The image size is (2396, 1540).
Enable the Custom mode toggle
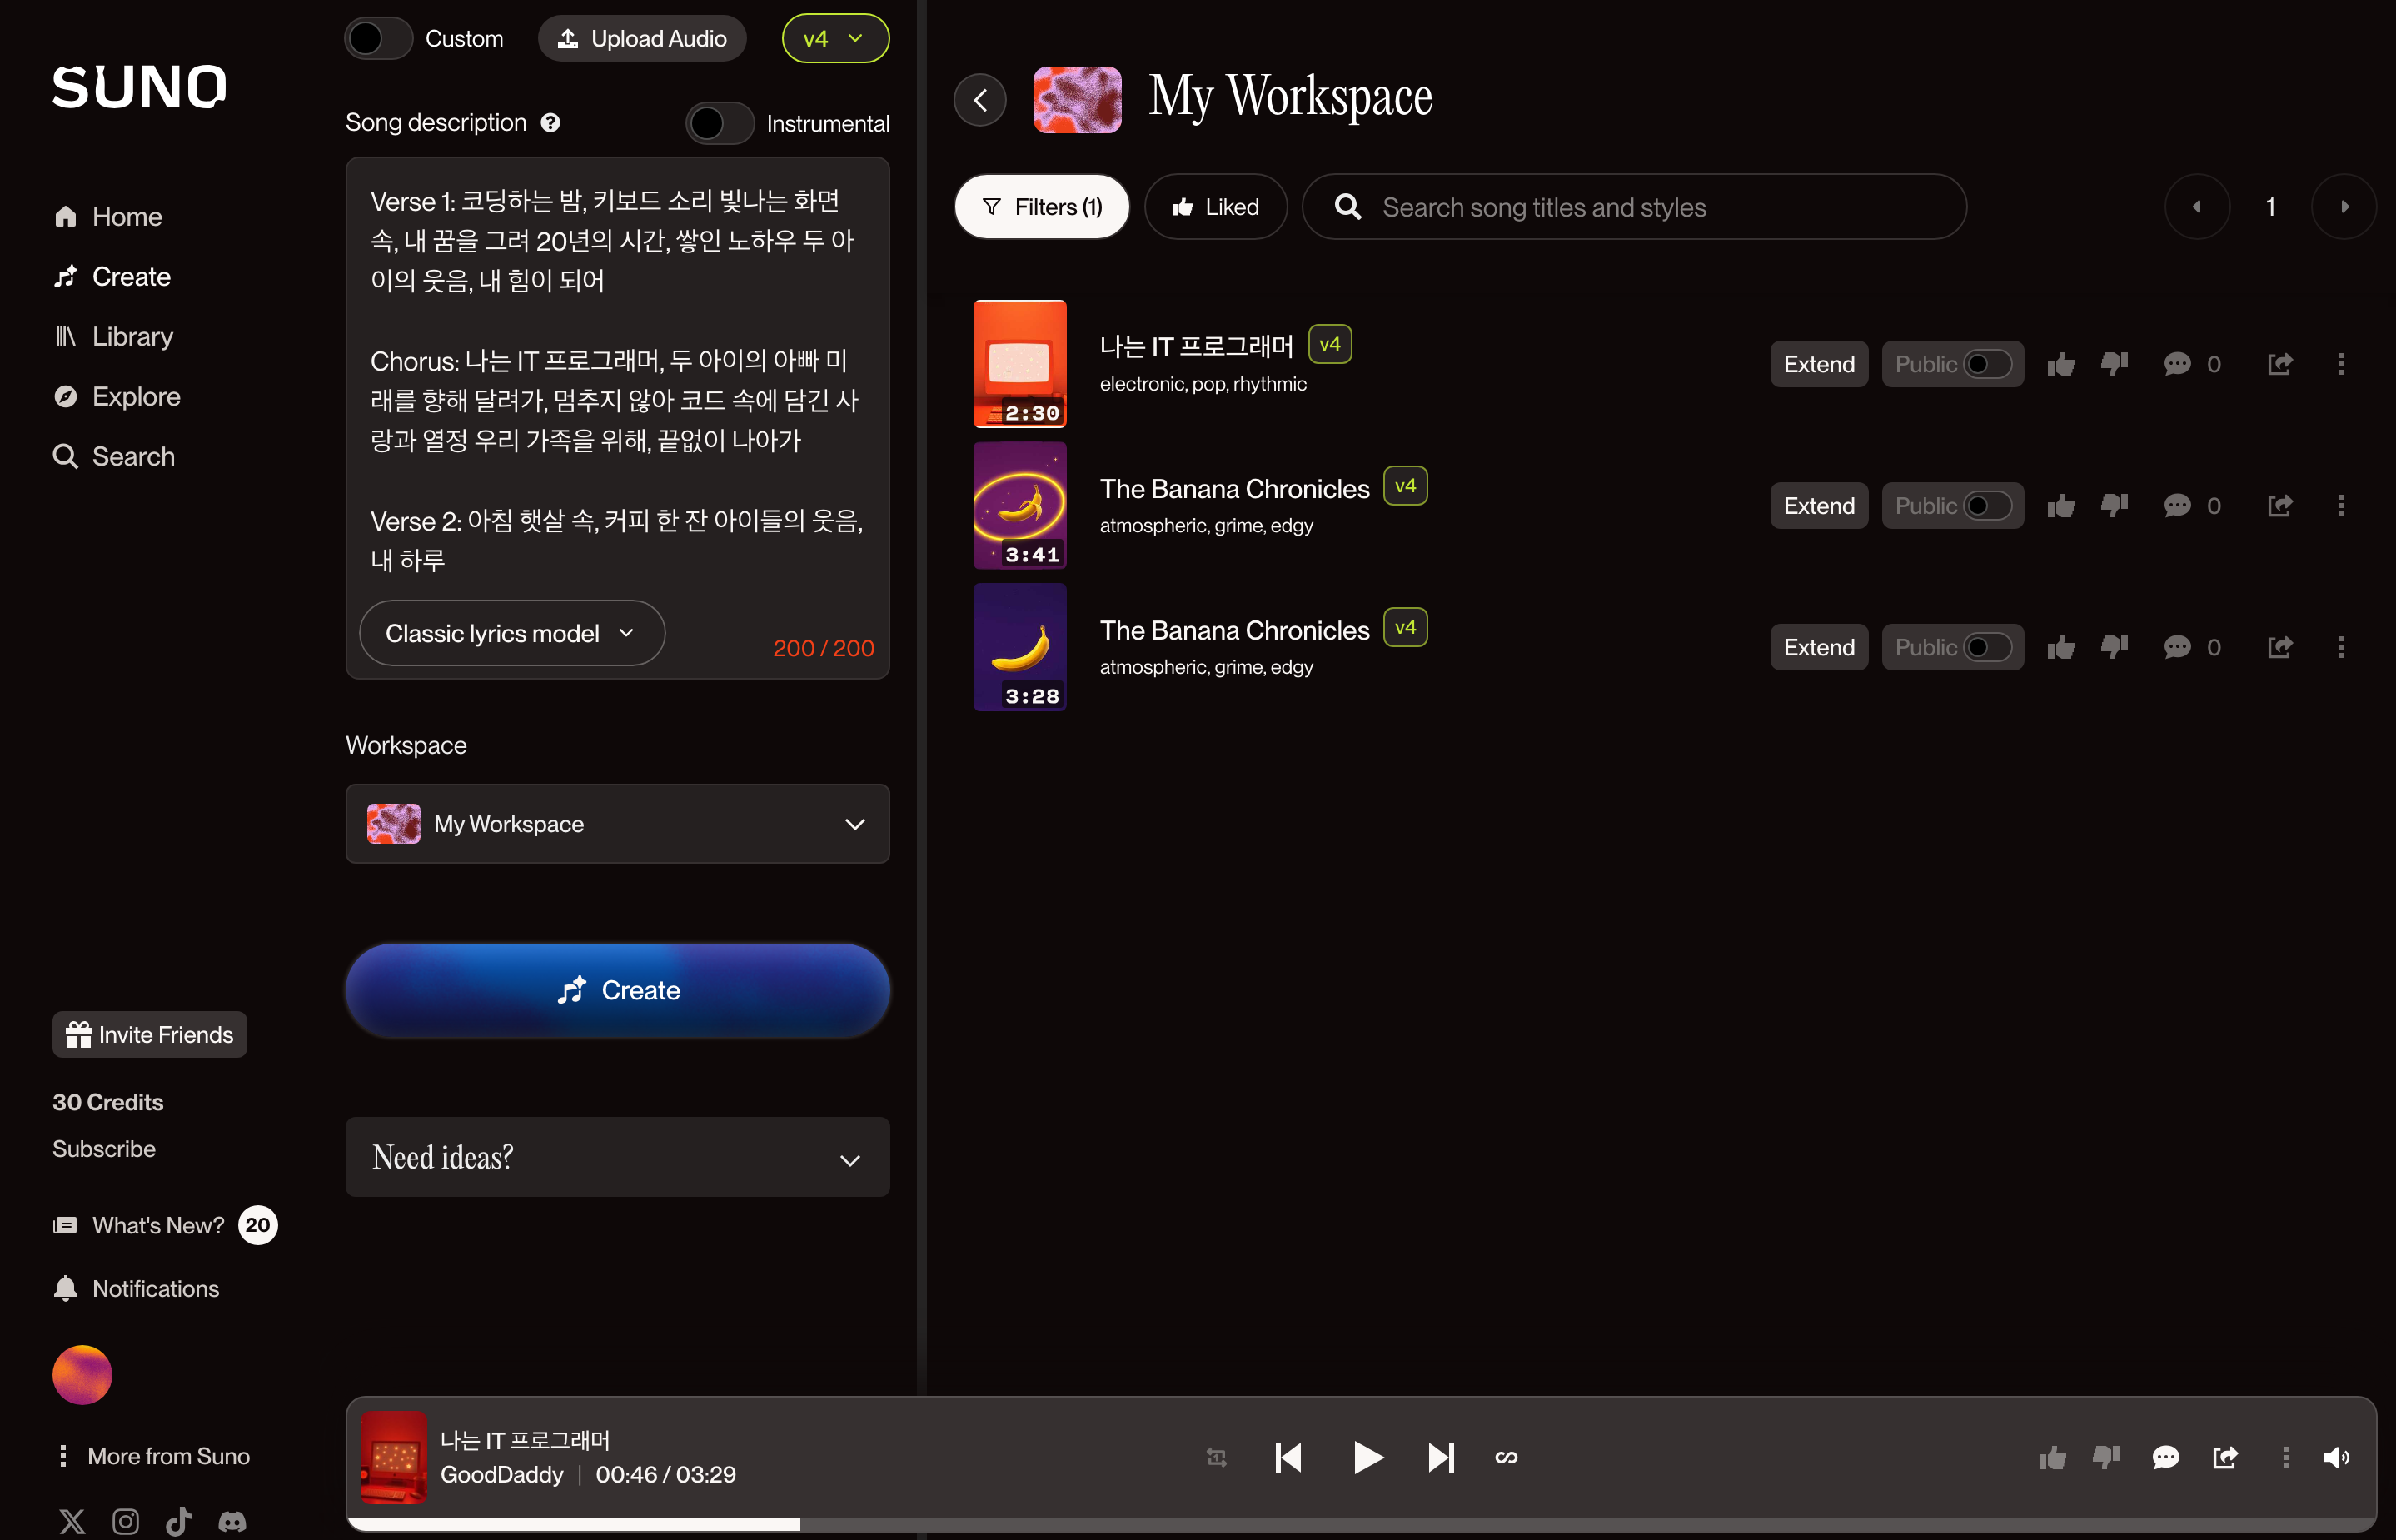click(378, 39)
